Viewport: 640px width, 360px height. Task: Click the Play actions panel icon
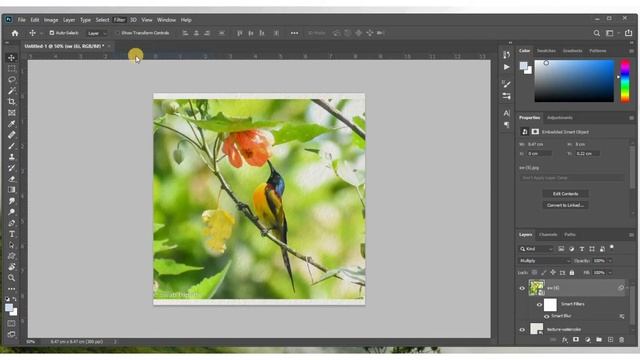[507, 67]
